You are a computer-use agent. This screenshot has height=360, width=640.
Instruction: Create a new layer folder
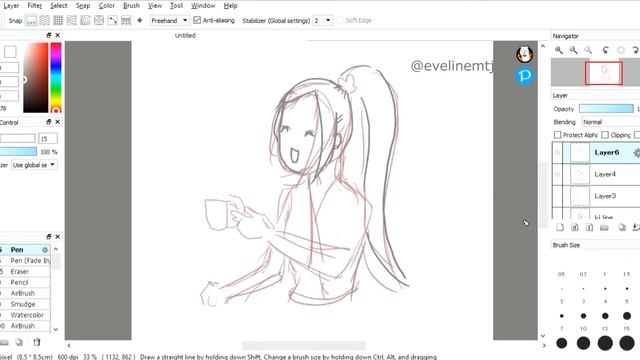pyautogui.click(x=604, y=227)
